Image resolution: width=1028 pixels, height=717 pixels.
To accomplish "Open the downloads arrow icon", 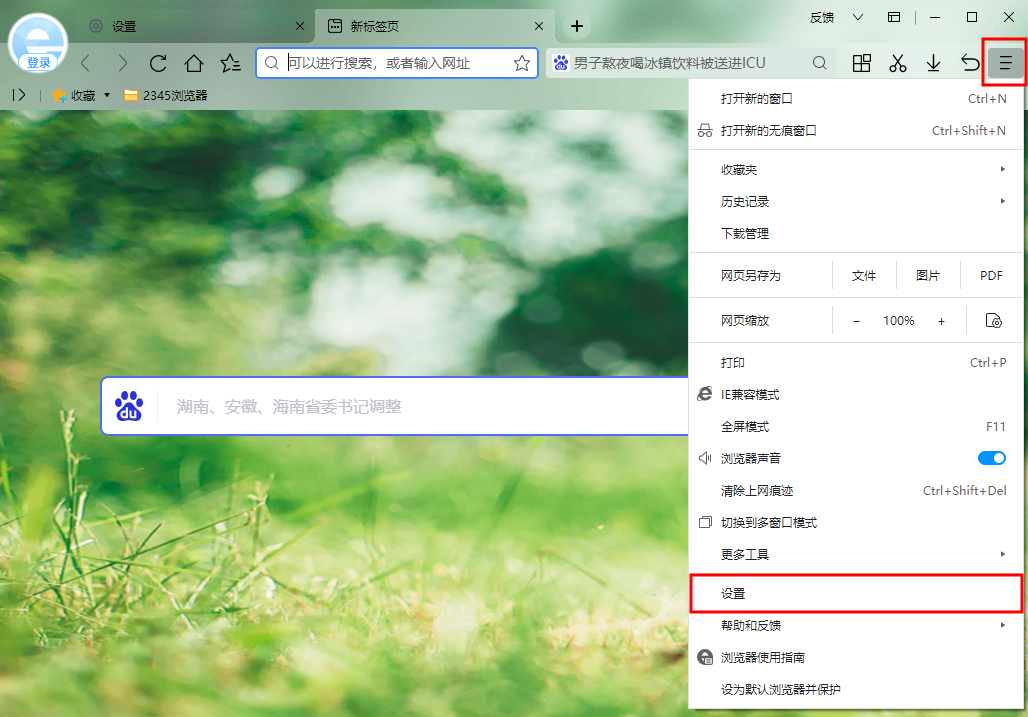I will click(x=933, y=63).
